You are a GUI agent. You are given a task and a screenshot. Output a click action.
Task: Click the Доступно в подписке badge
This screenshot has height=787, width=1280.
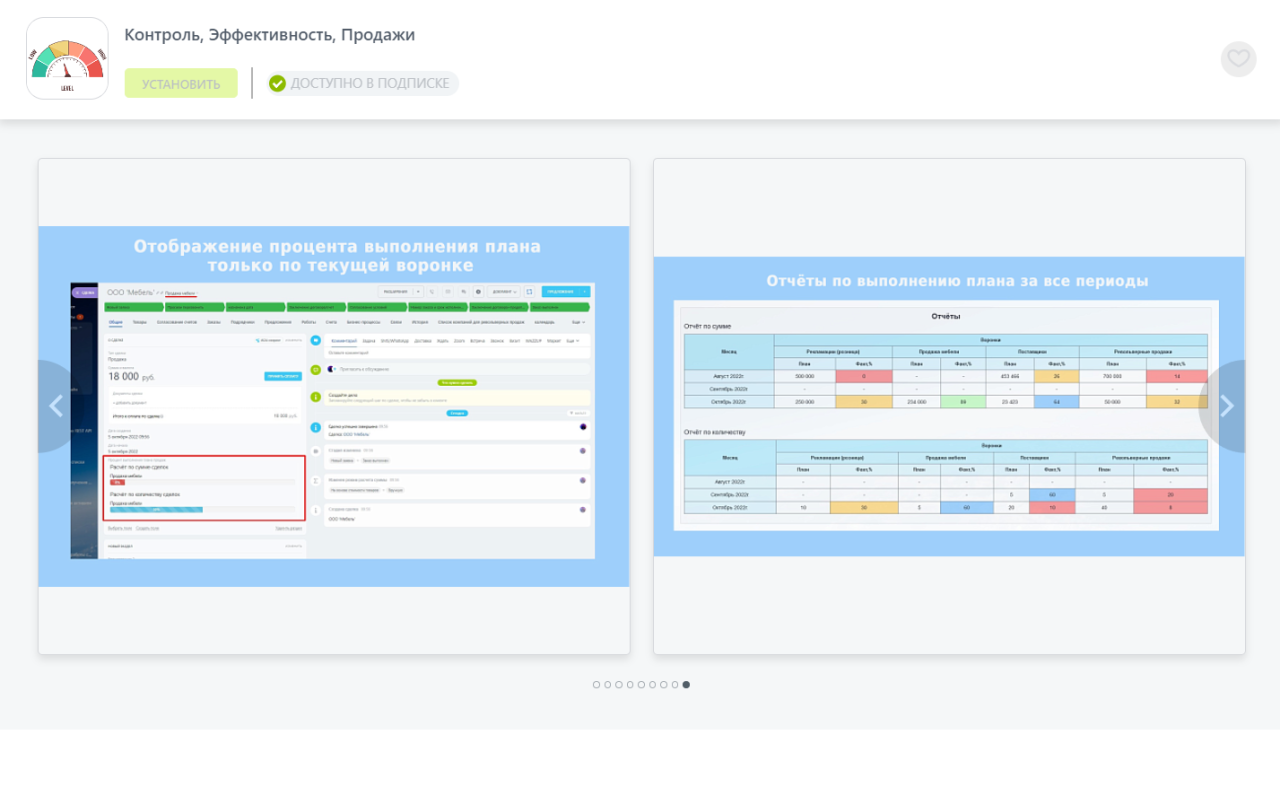362,83
